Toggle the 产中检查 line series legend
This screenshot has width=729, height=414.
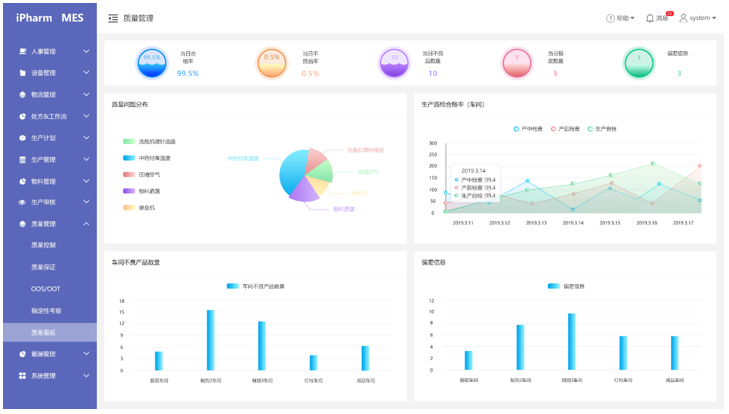click(x=528, y=129)
